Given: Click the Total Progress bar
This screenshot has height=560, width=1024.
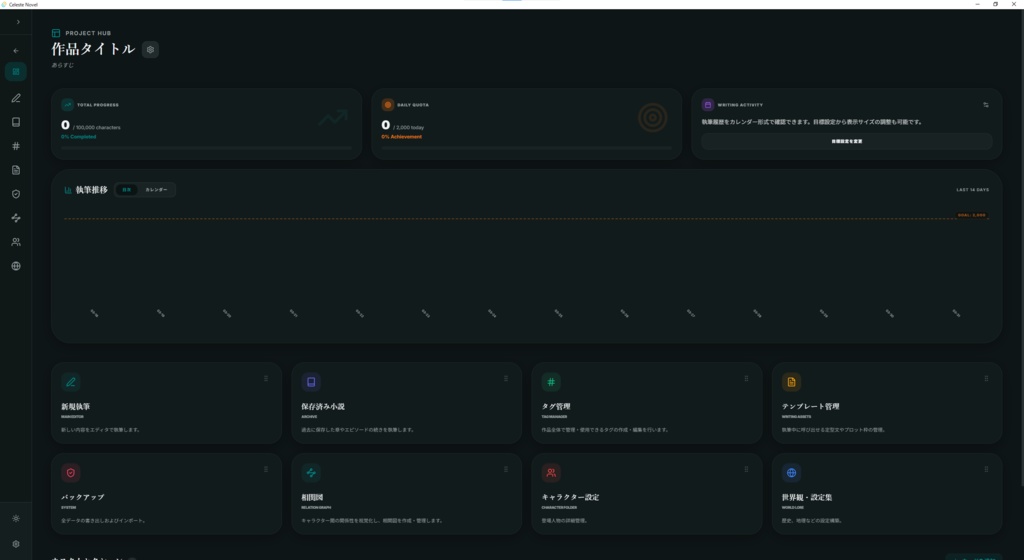Looking at the screenshot, I should pyautogui.click(x=206, y=148).
